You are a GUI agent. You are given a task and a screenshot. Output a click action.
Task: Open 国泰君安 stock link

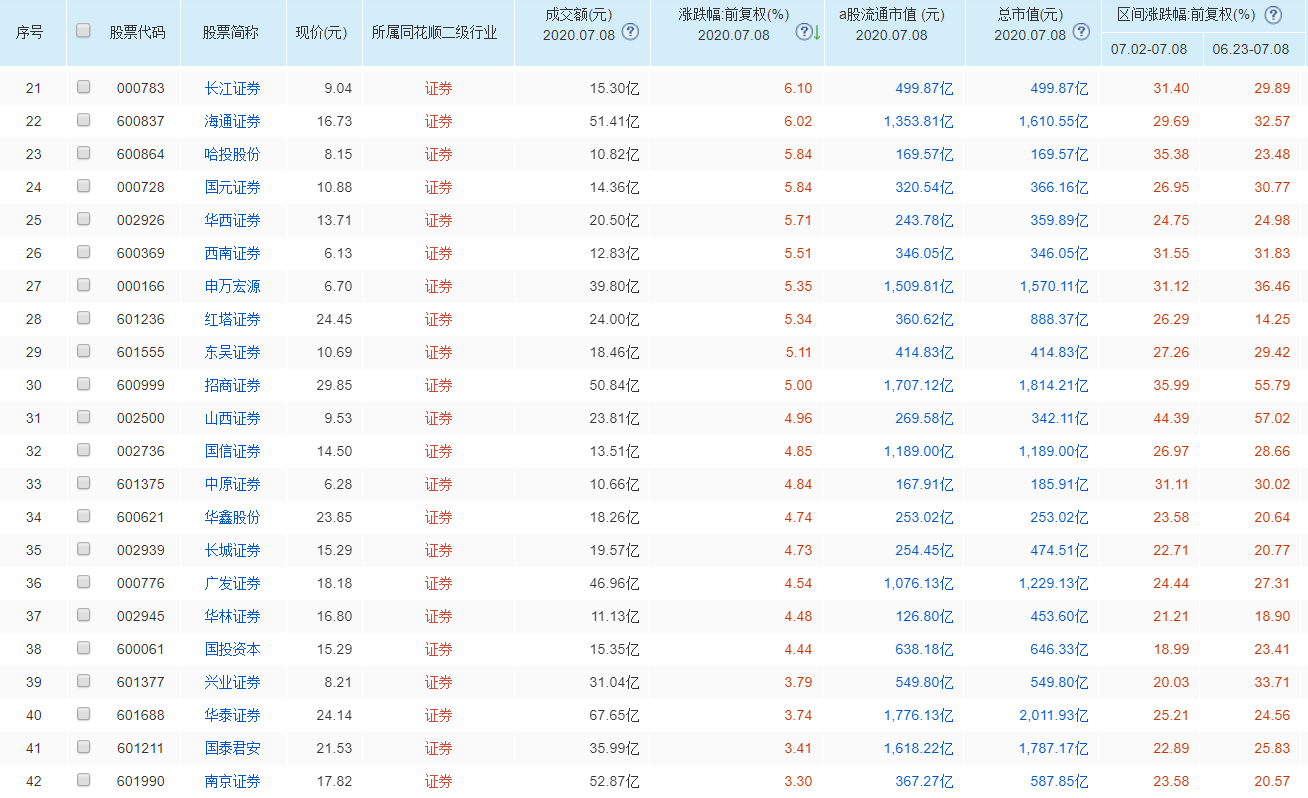coord(233,748)
